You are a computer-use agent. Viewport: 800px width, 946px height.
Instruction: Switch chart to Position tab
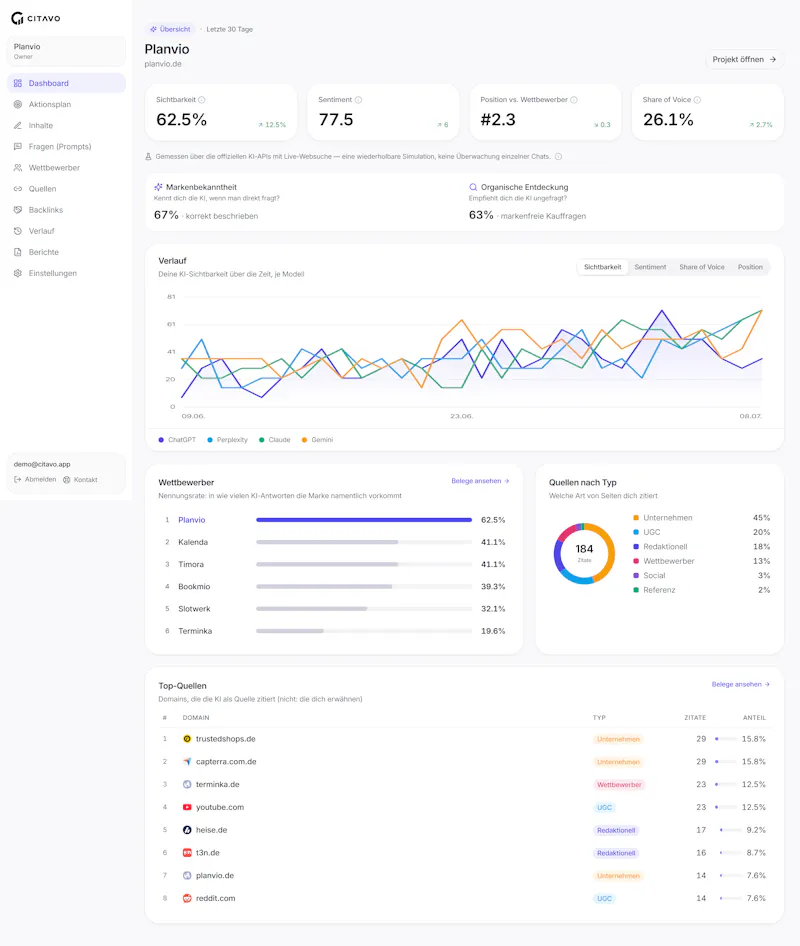(x=750, y=267)
